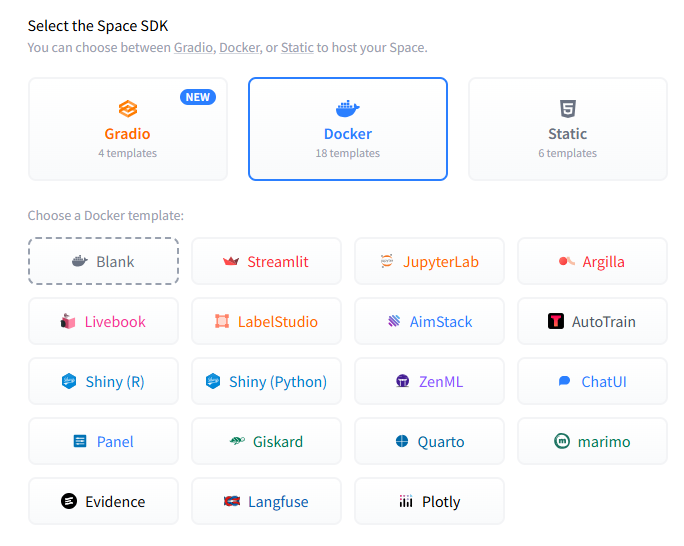Click the marimo logo icon
684x546 pixels.
click(x=561, y=442)
